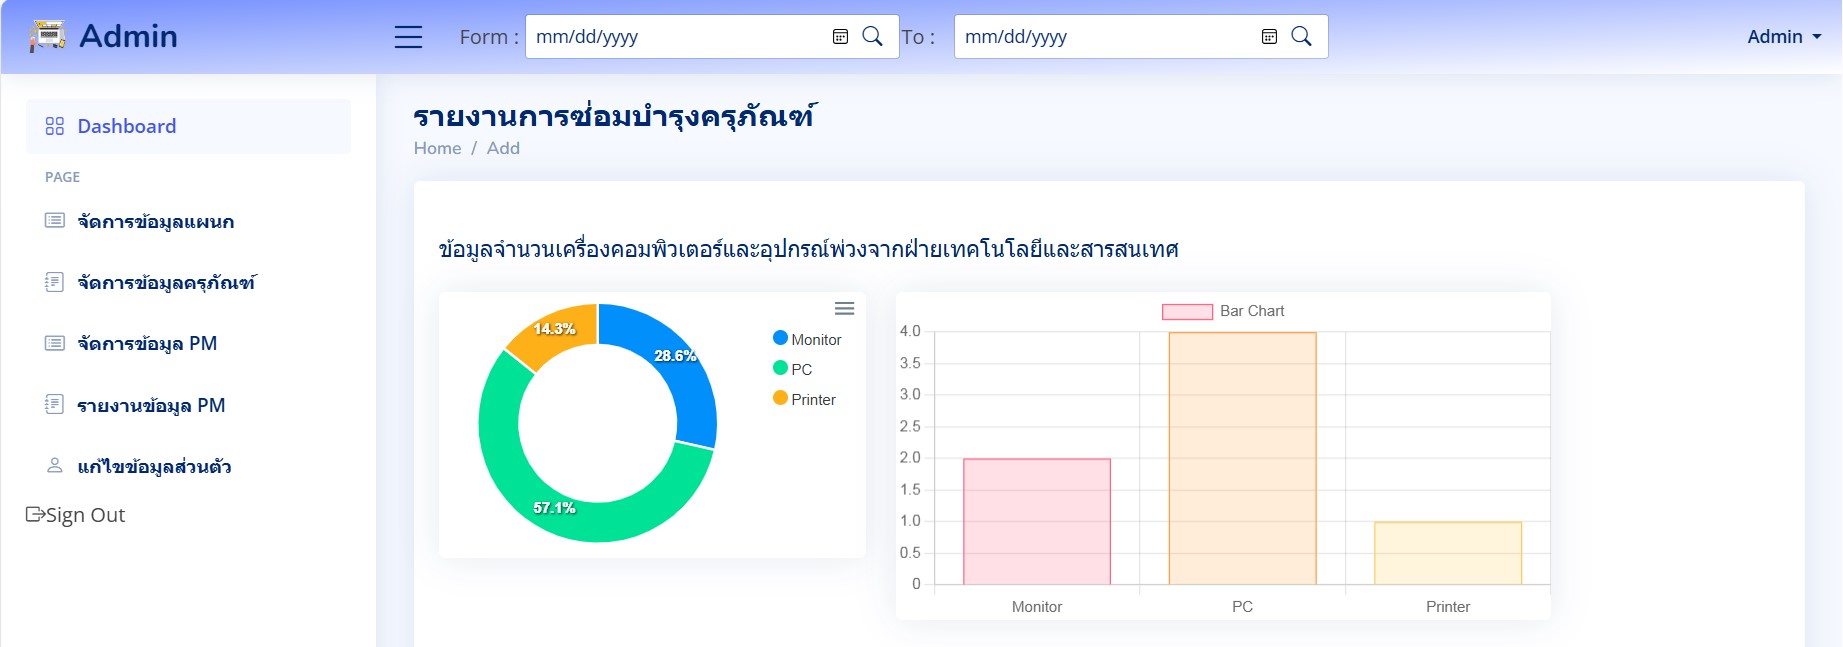Open calendar picker in the To date field
The image size is (1843, 647).
click(x=1269, y=37)
